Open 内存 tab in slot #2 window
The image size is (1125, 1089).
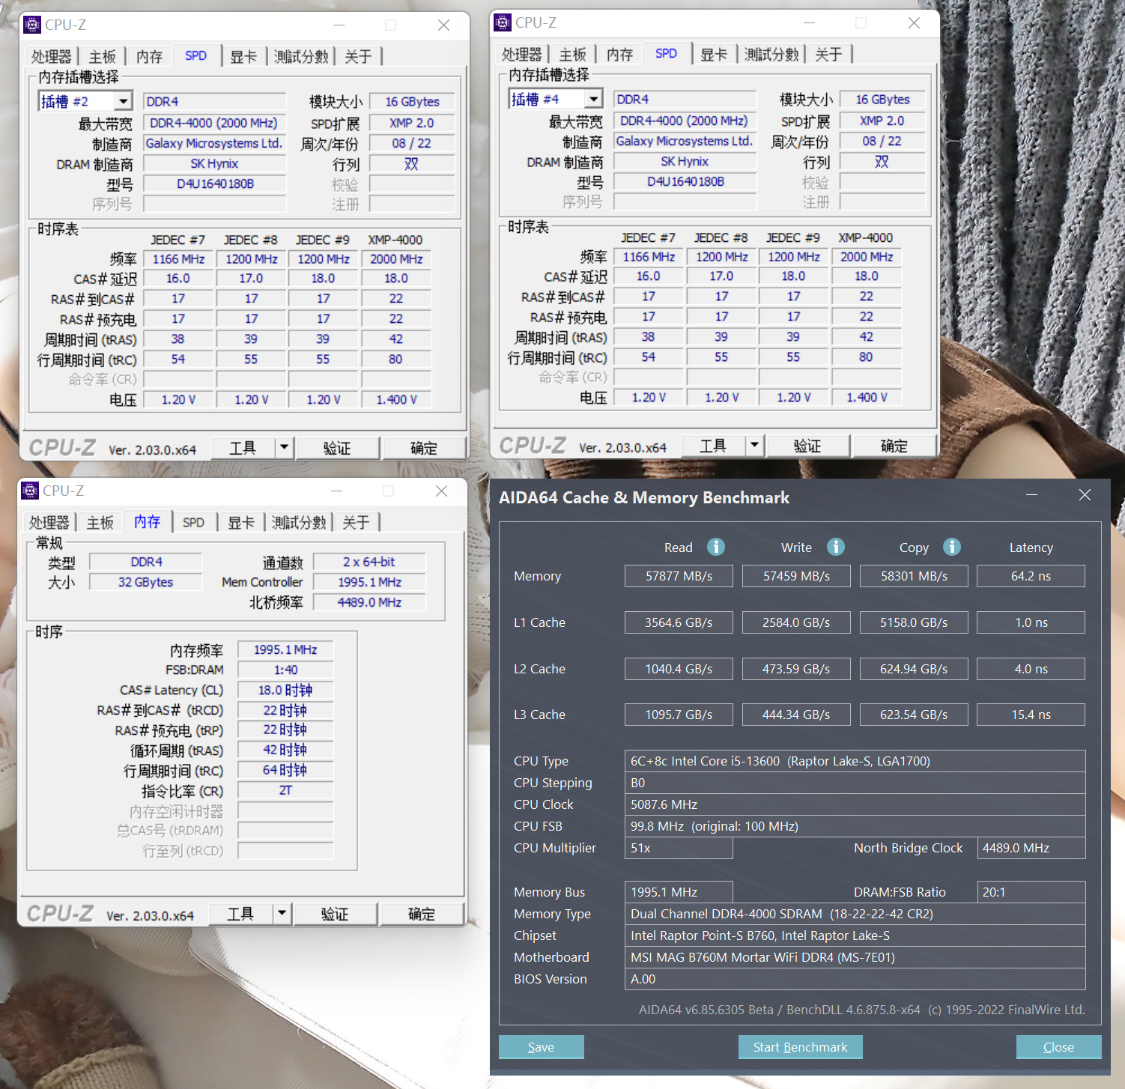[x=149, y=57]
